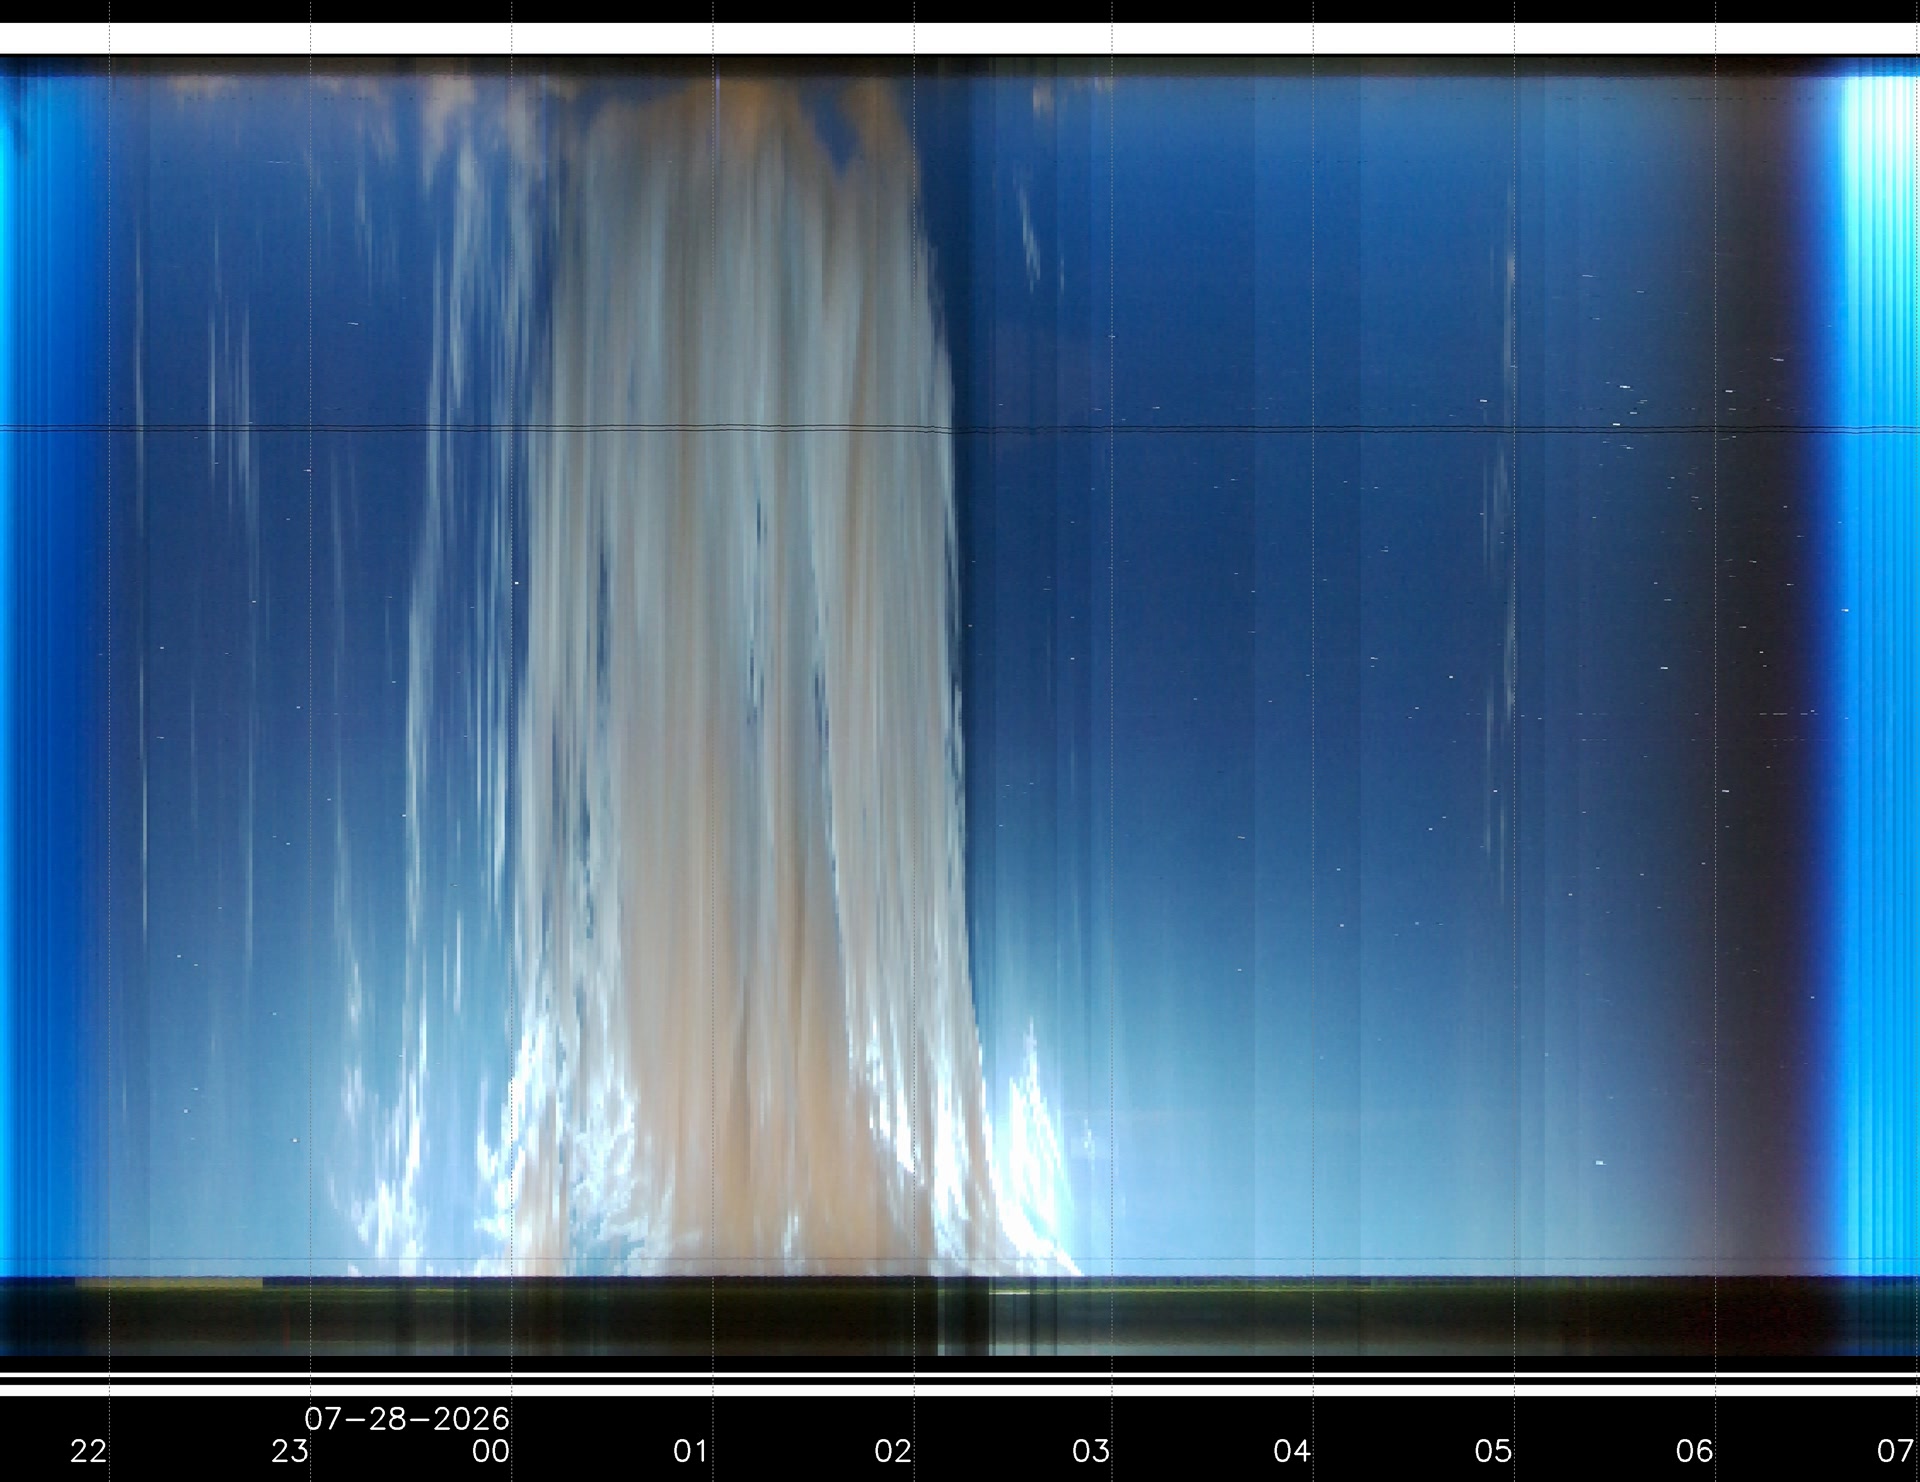Viewport: 1920px width, 1482px height.
Task: Click the 07-28-2026 date label
Action: click(407, 1418)
